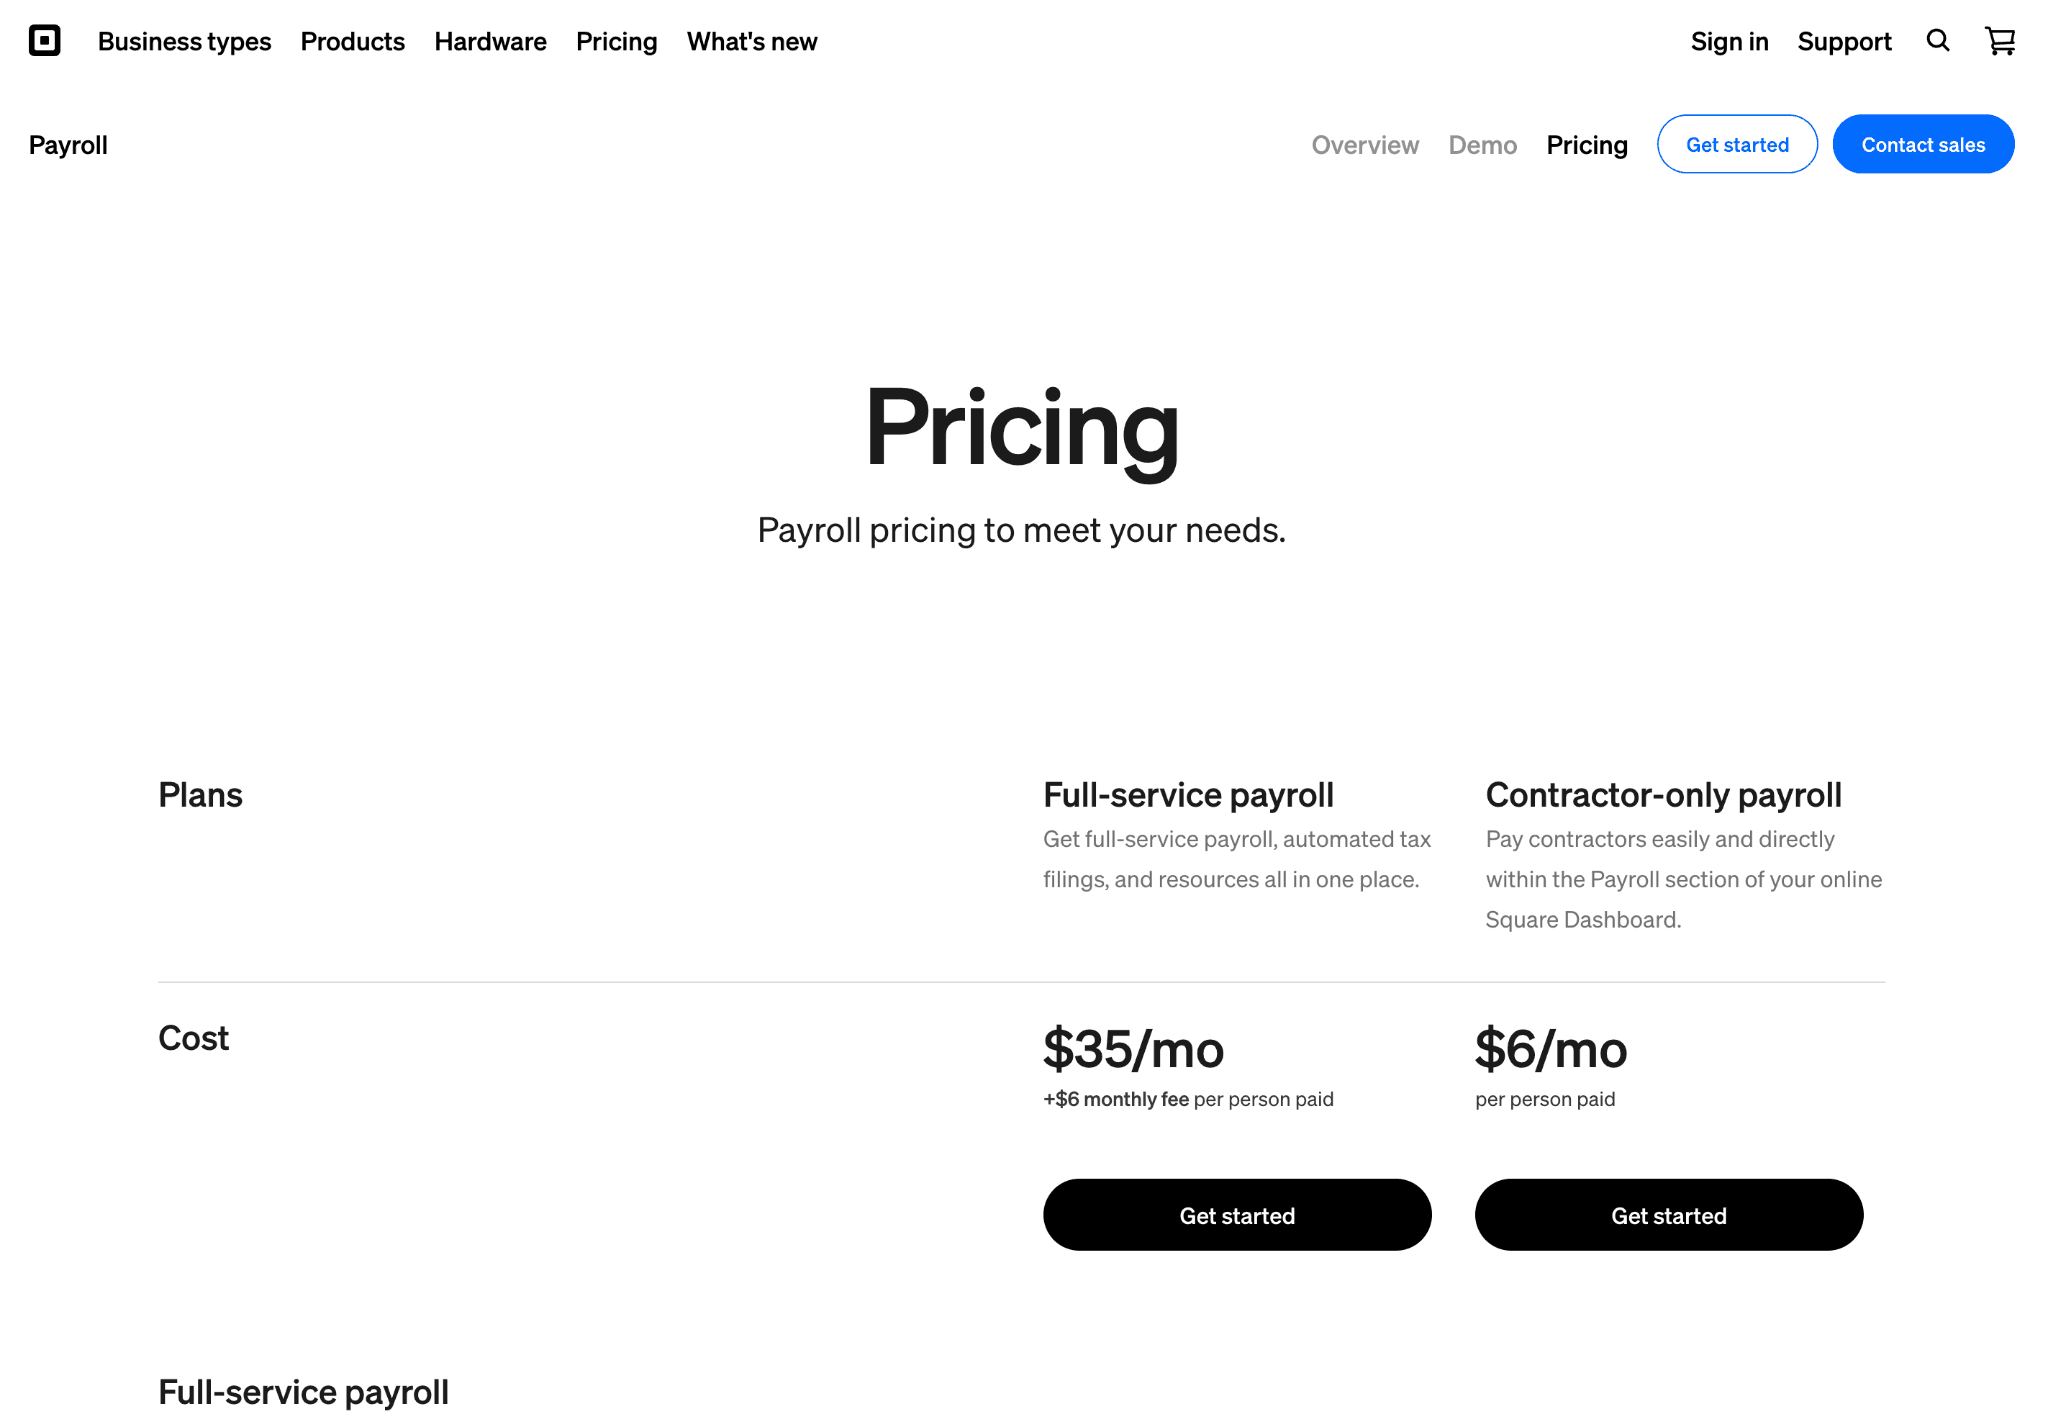
Task: Open the What's new menu item
Action: (752, 41)
